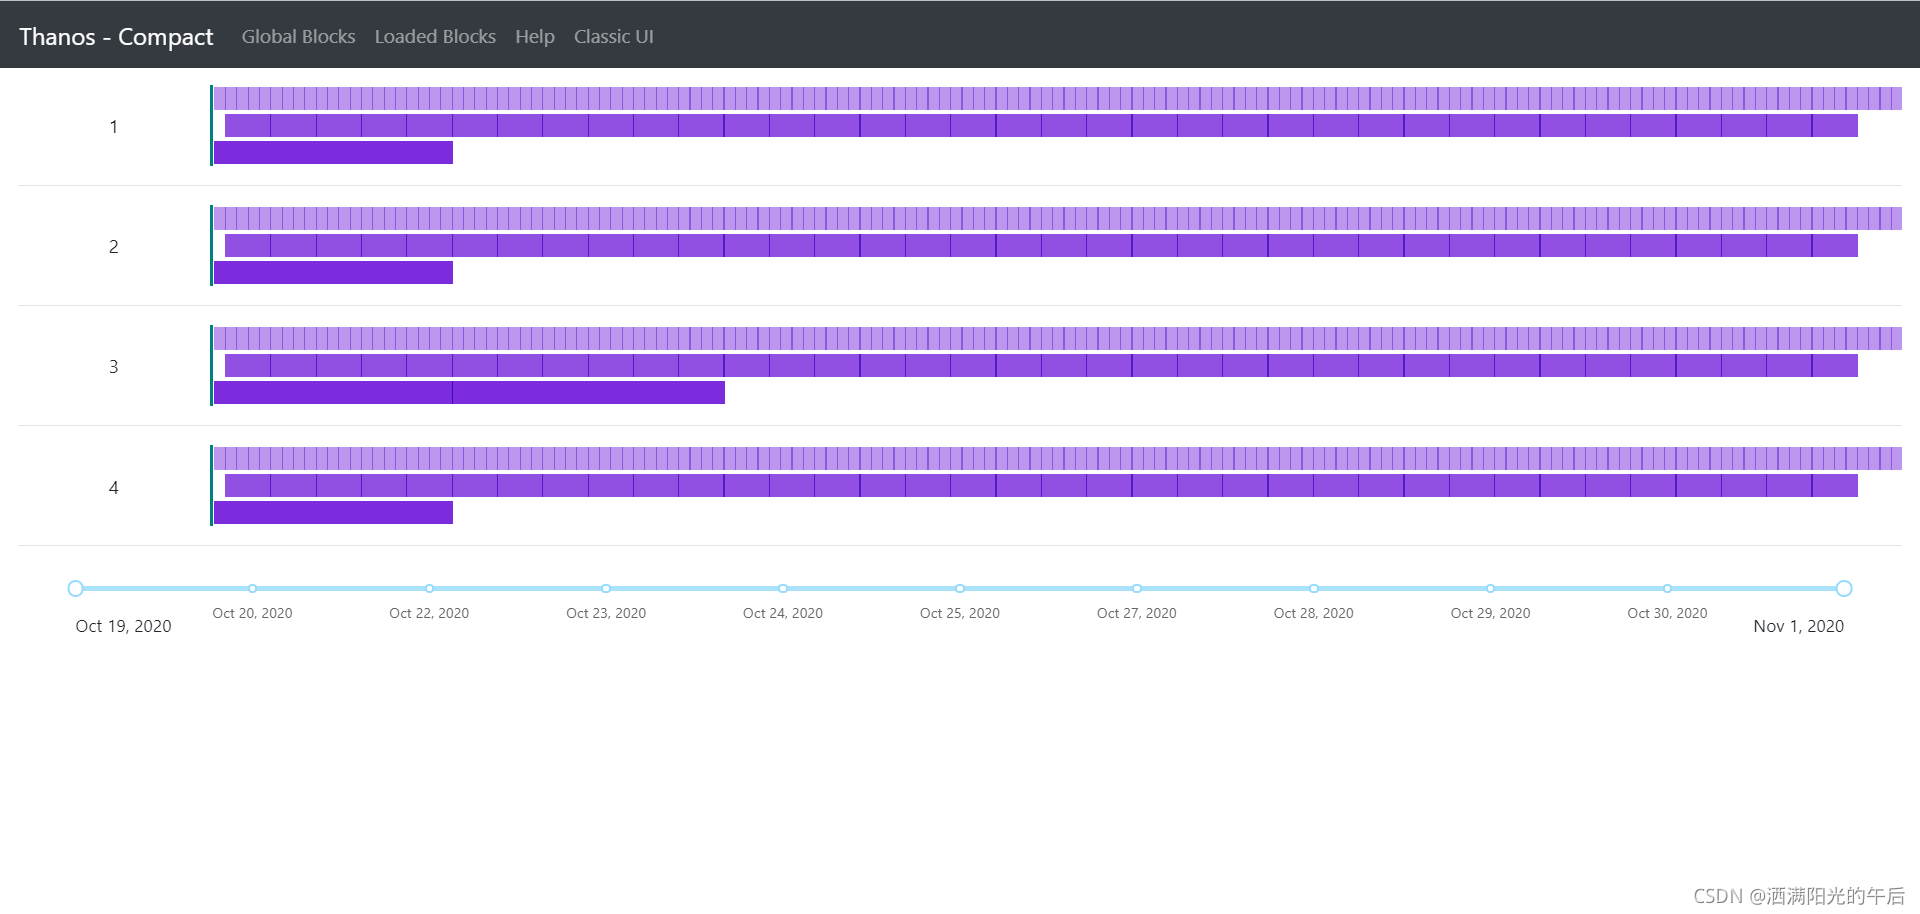1920x914 pixels.
Task: Click the Oct 28, 2020 timeline mark
Action: coord(1314,589)
